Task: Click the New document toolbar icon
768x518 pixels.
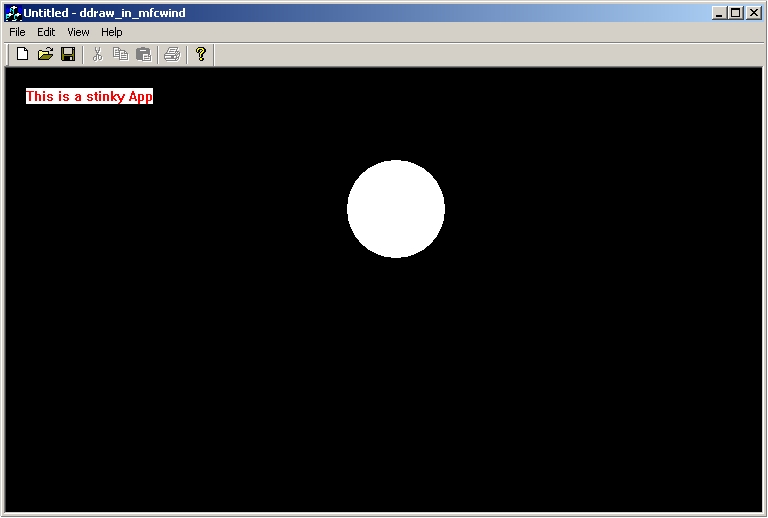Action: point(22,54)
